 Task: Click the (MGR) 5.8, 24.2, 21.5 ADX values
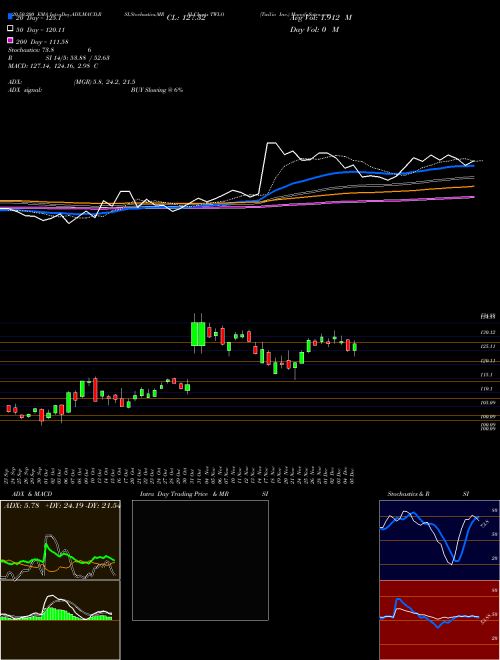[x=104, y=82]
